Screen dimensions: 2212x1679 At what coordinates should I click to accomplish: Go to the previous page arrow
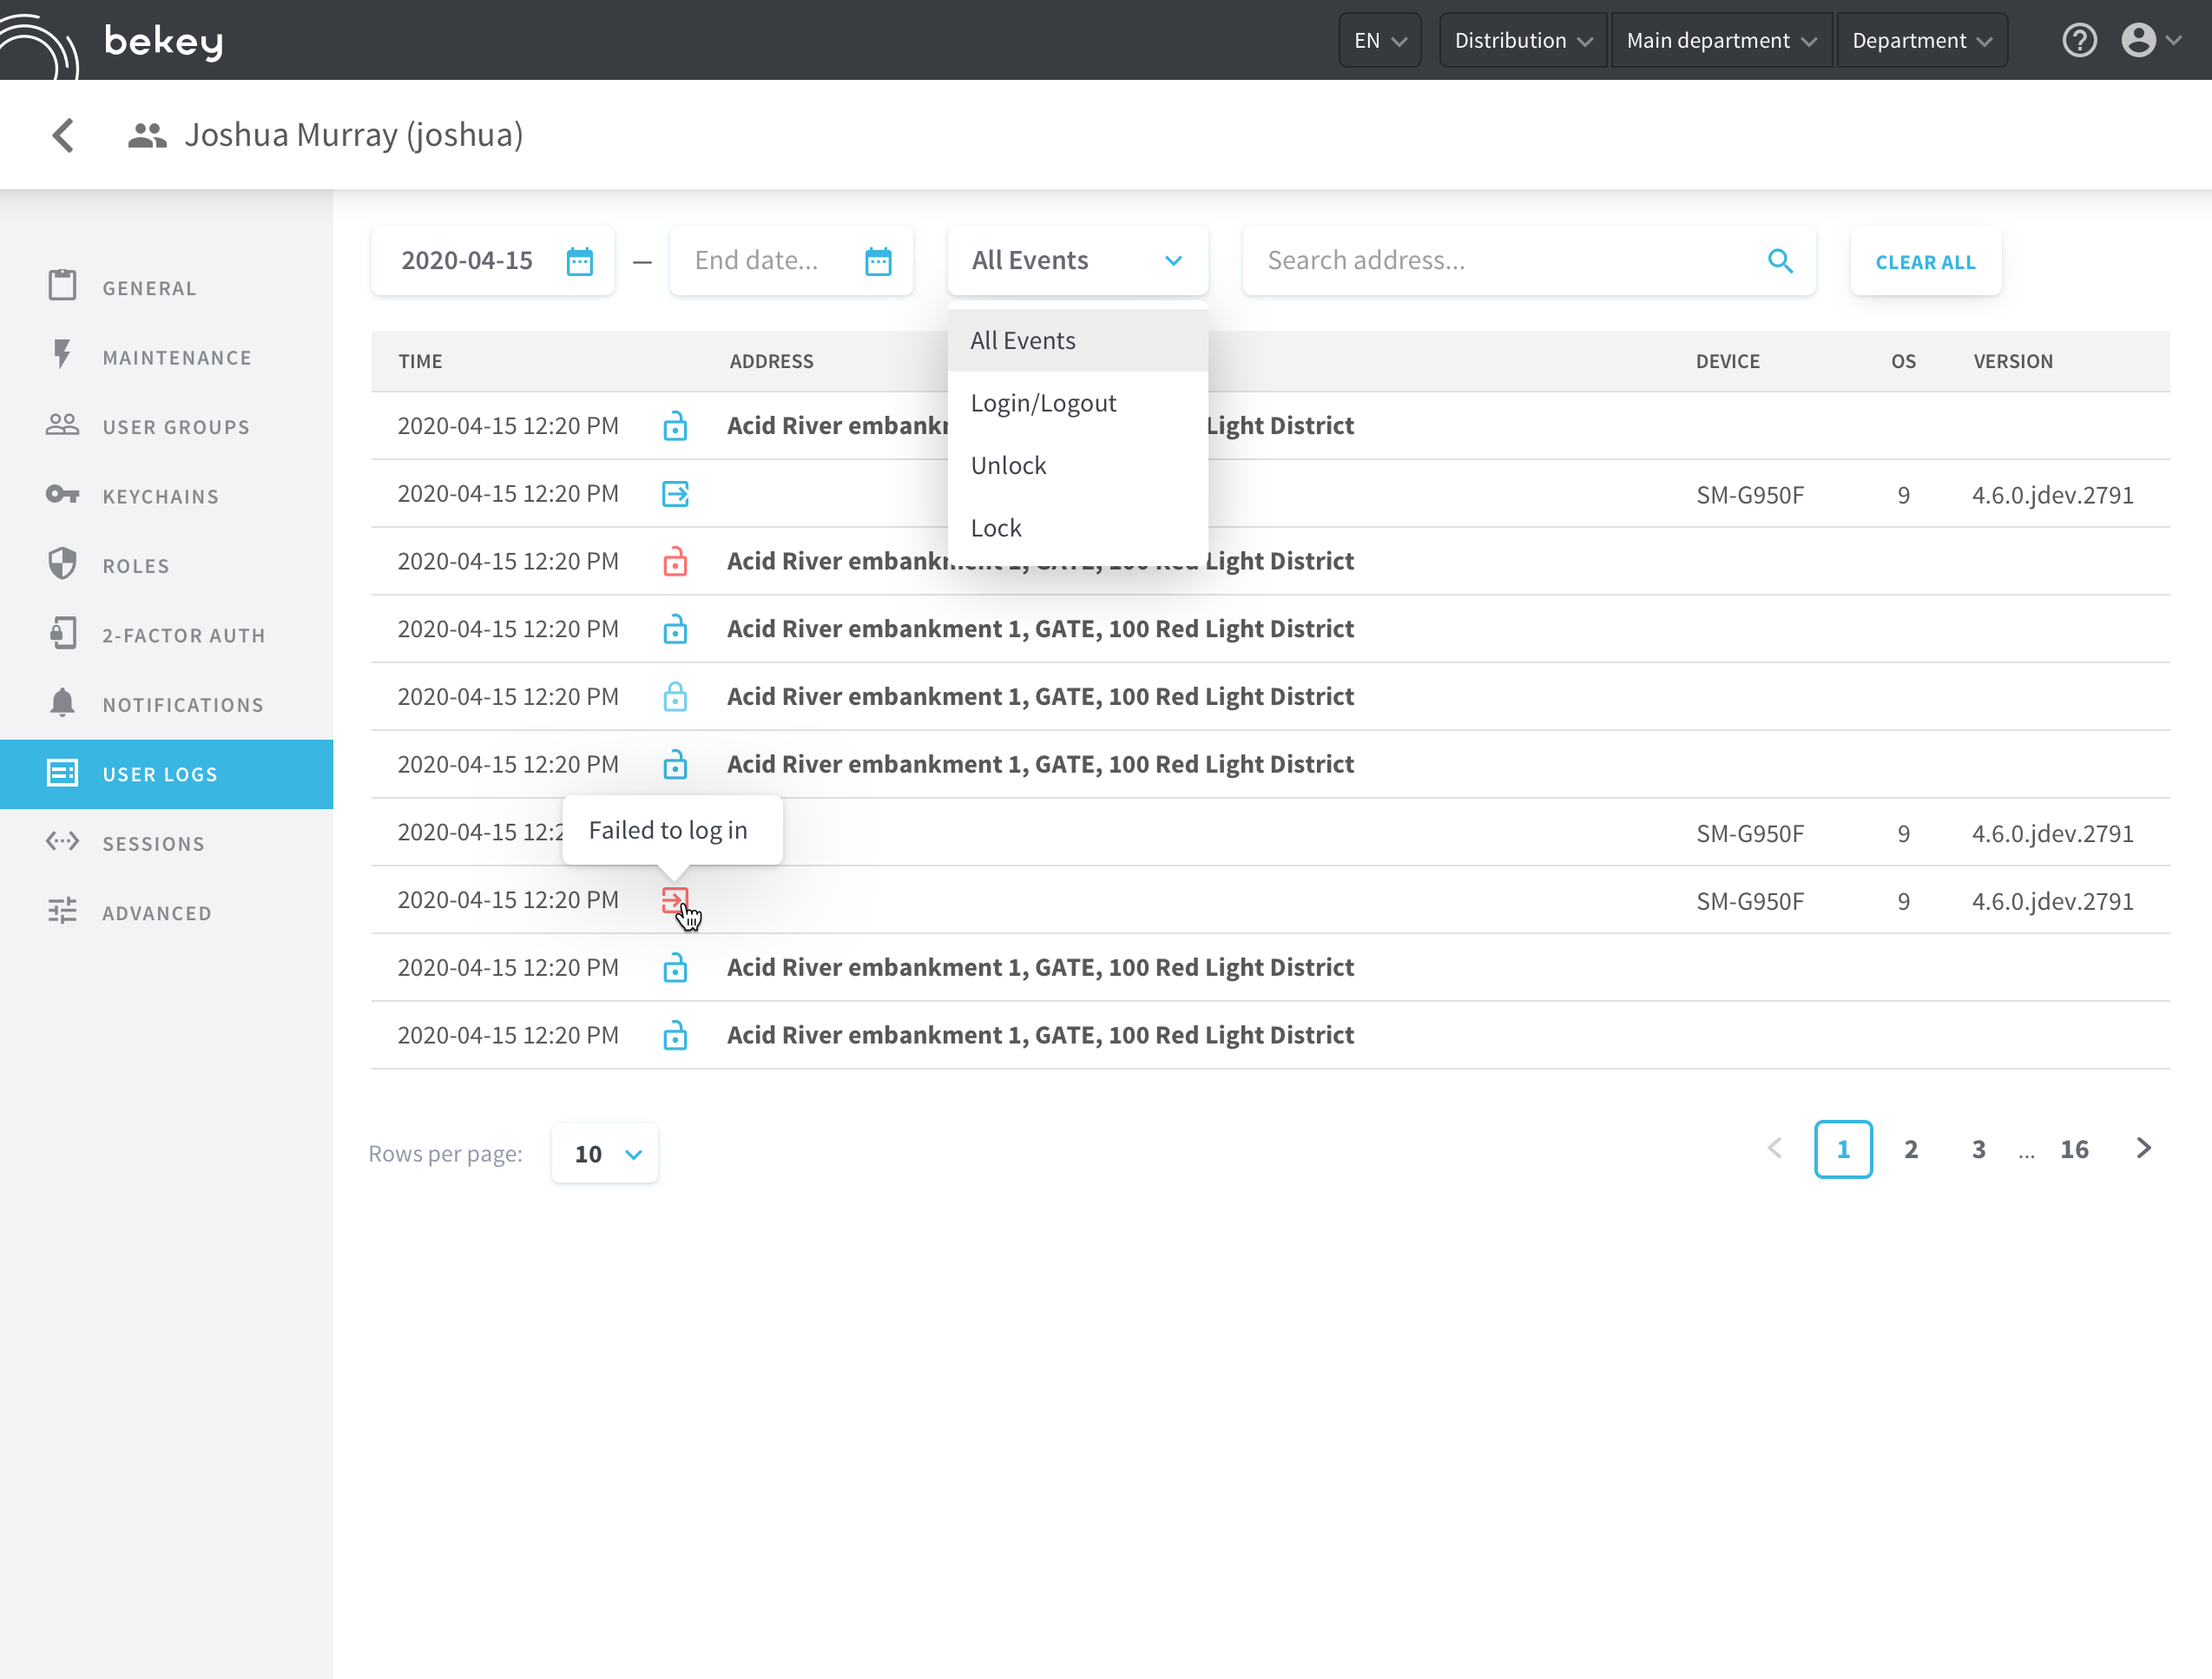pos(1775,1148)
